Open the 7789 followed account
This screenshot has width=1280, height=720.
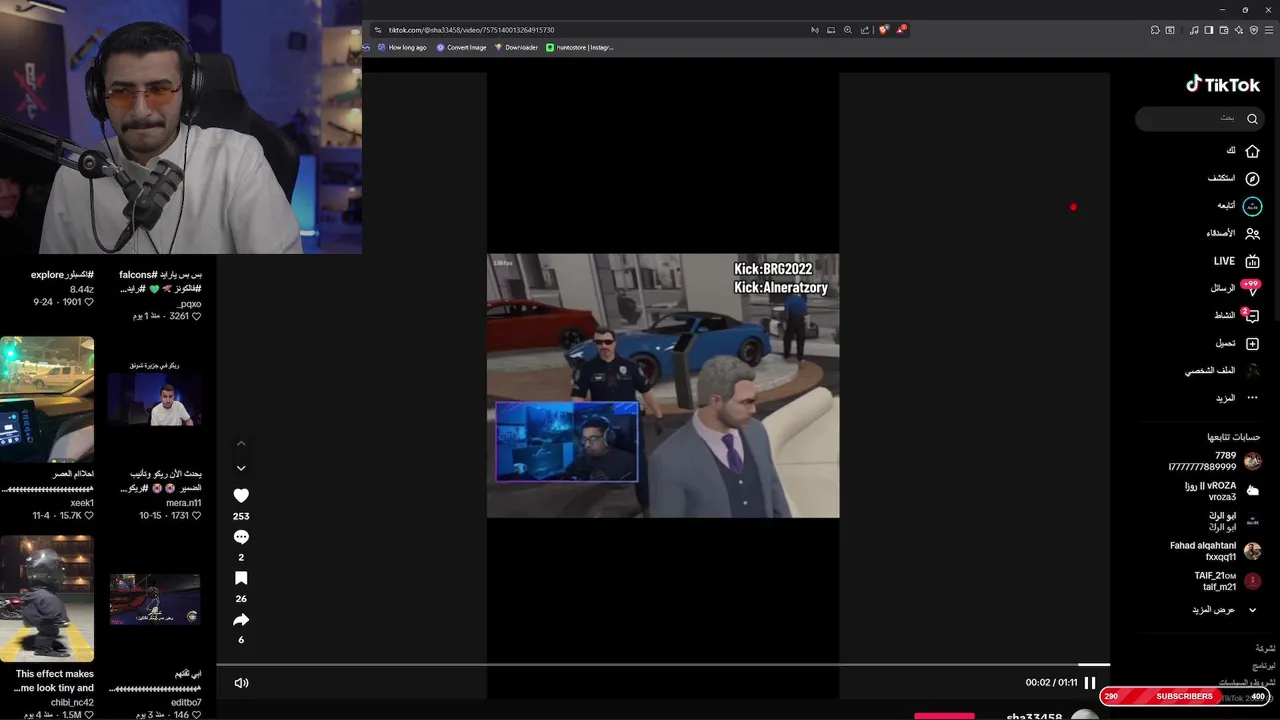point(1214,461)
